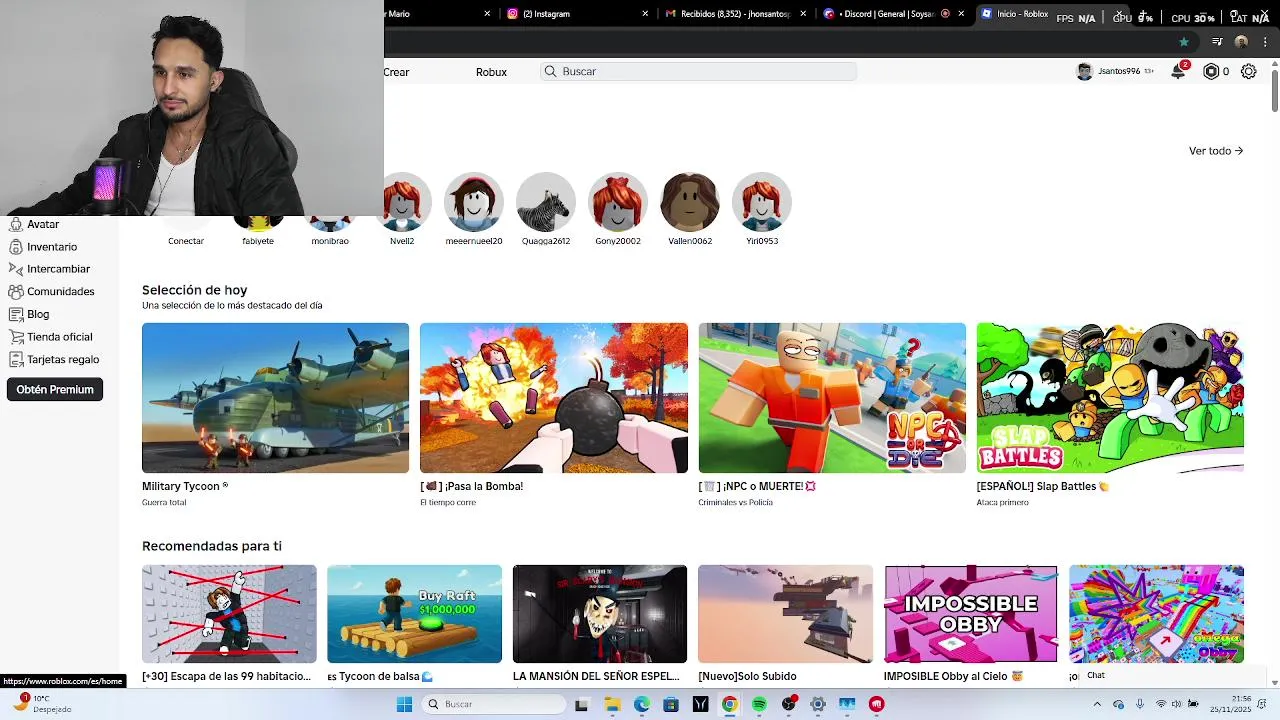Open OBS Studio from taskbar
This screenshot has width=1280, height=720.
789,704
